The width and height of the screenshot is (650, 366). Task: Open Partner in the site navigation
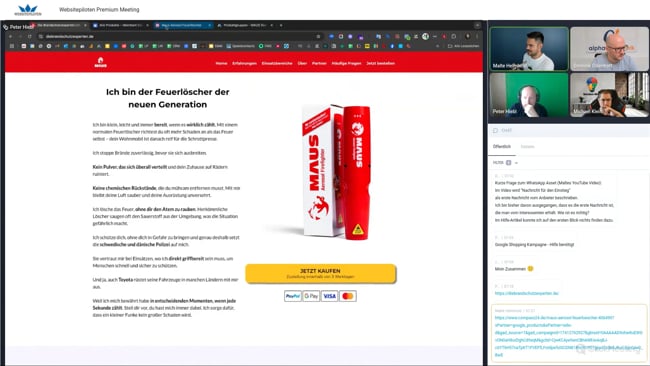[x=319, y=63]
